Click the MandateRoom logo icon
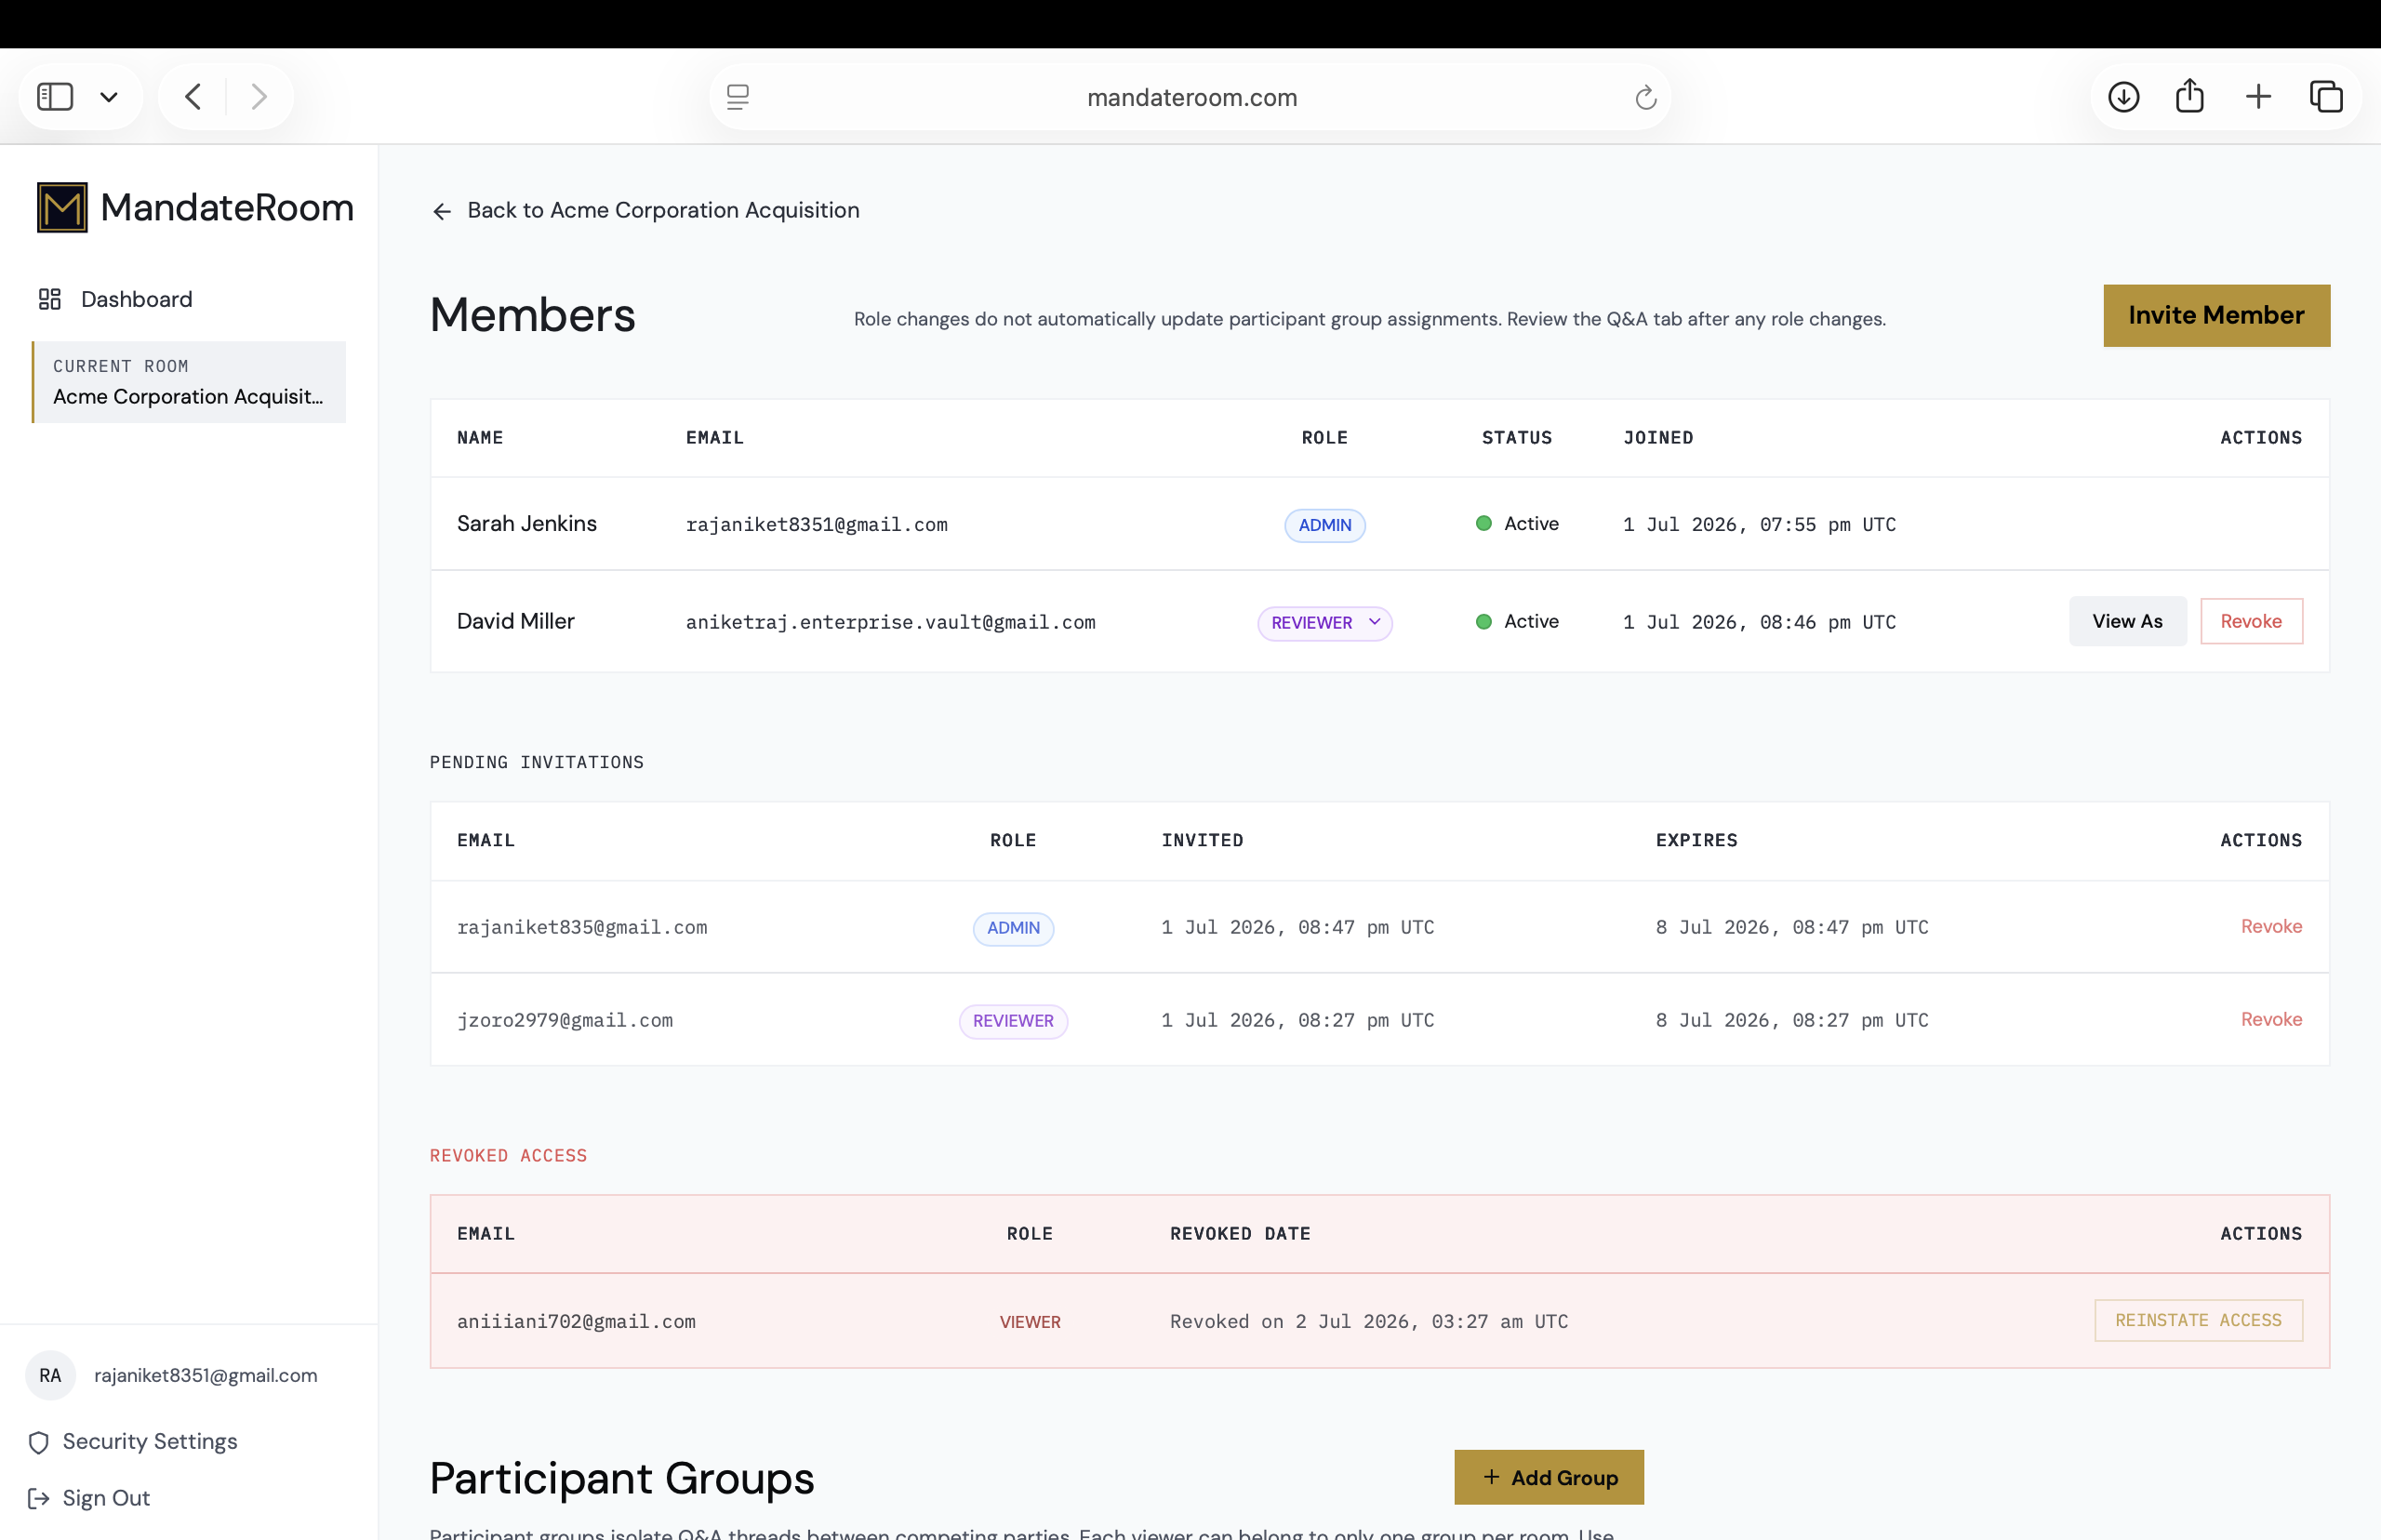 62,207
